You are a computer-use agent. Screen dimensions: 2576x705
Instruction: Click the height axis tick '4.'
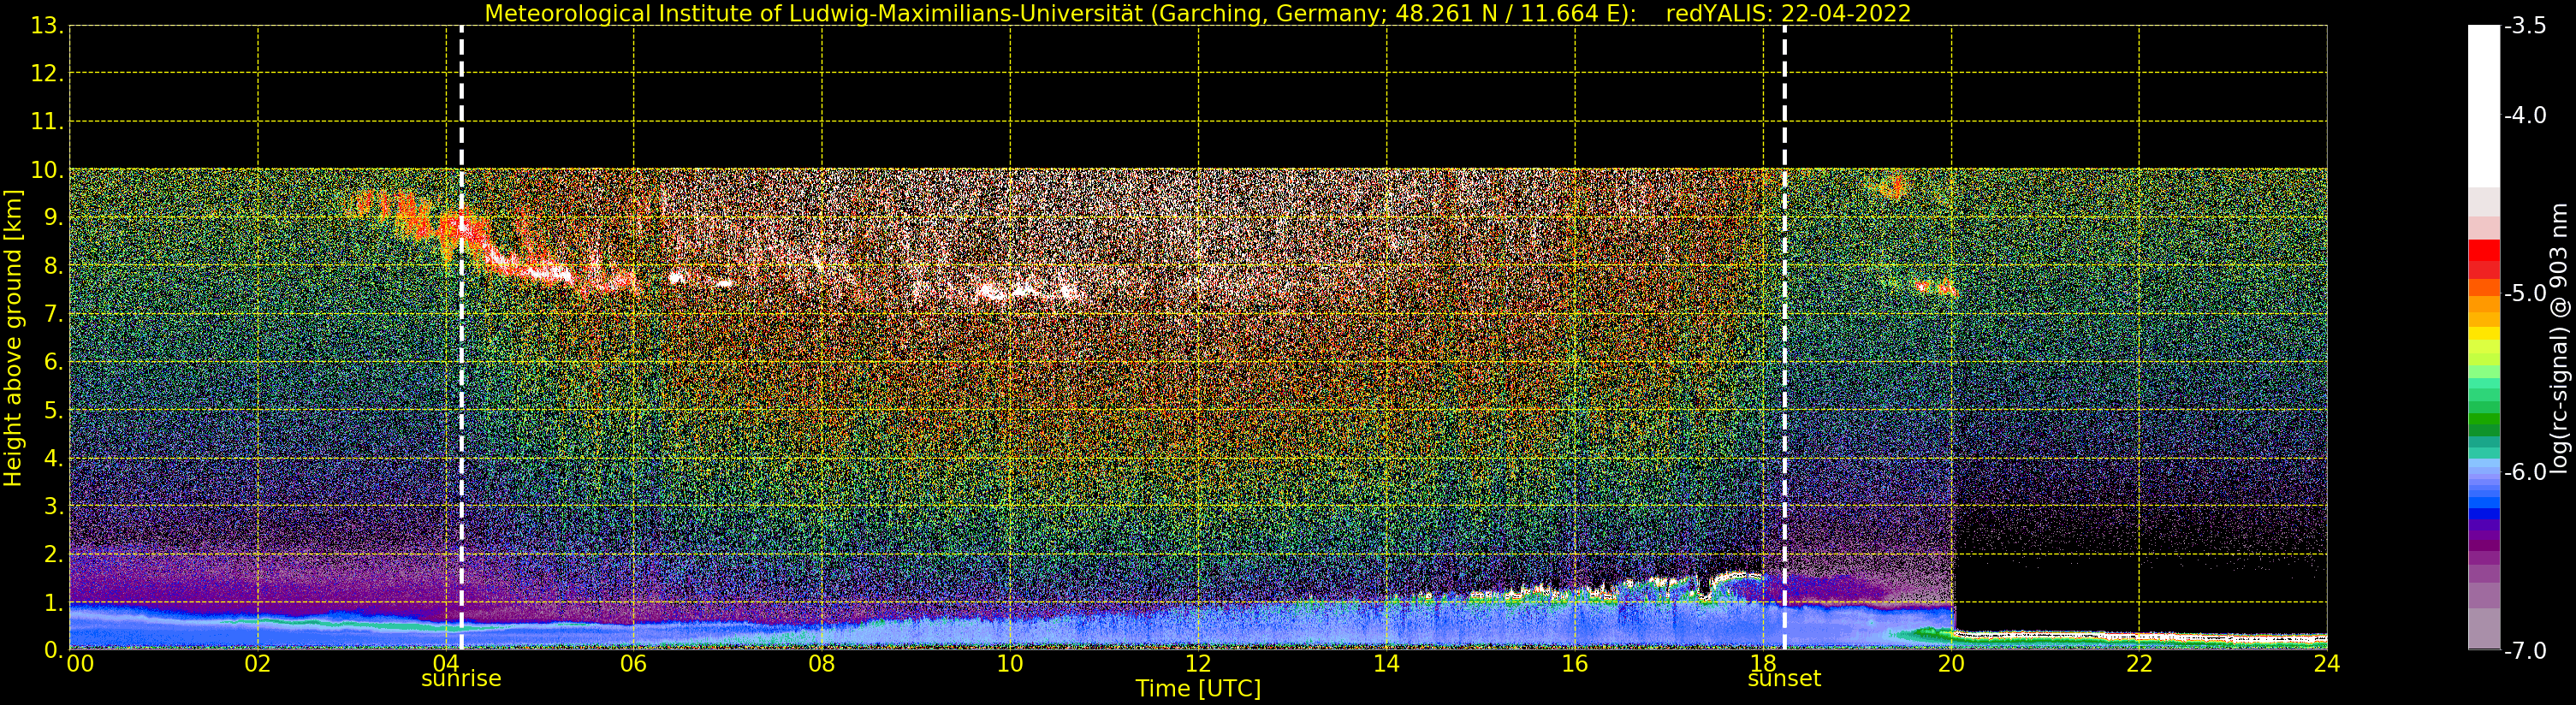click(53, 458)
